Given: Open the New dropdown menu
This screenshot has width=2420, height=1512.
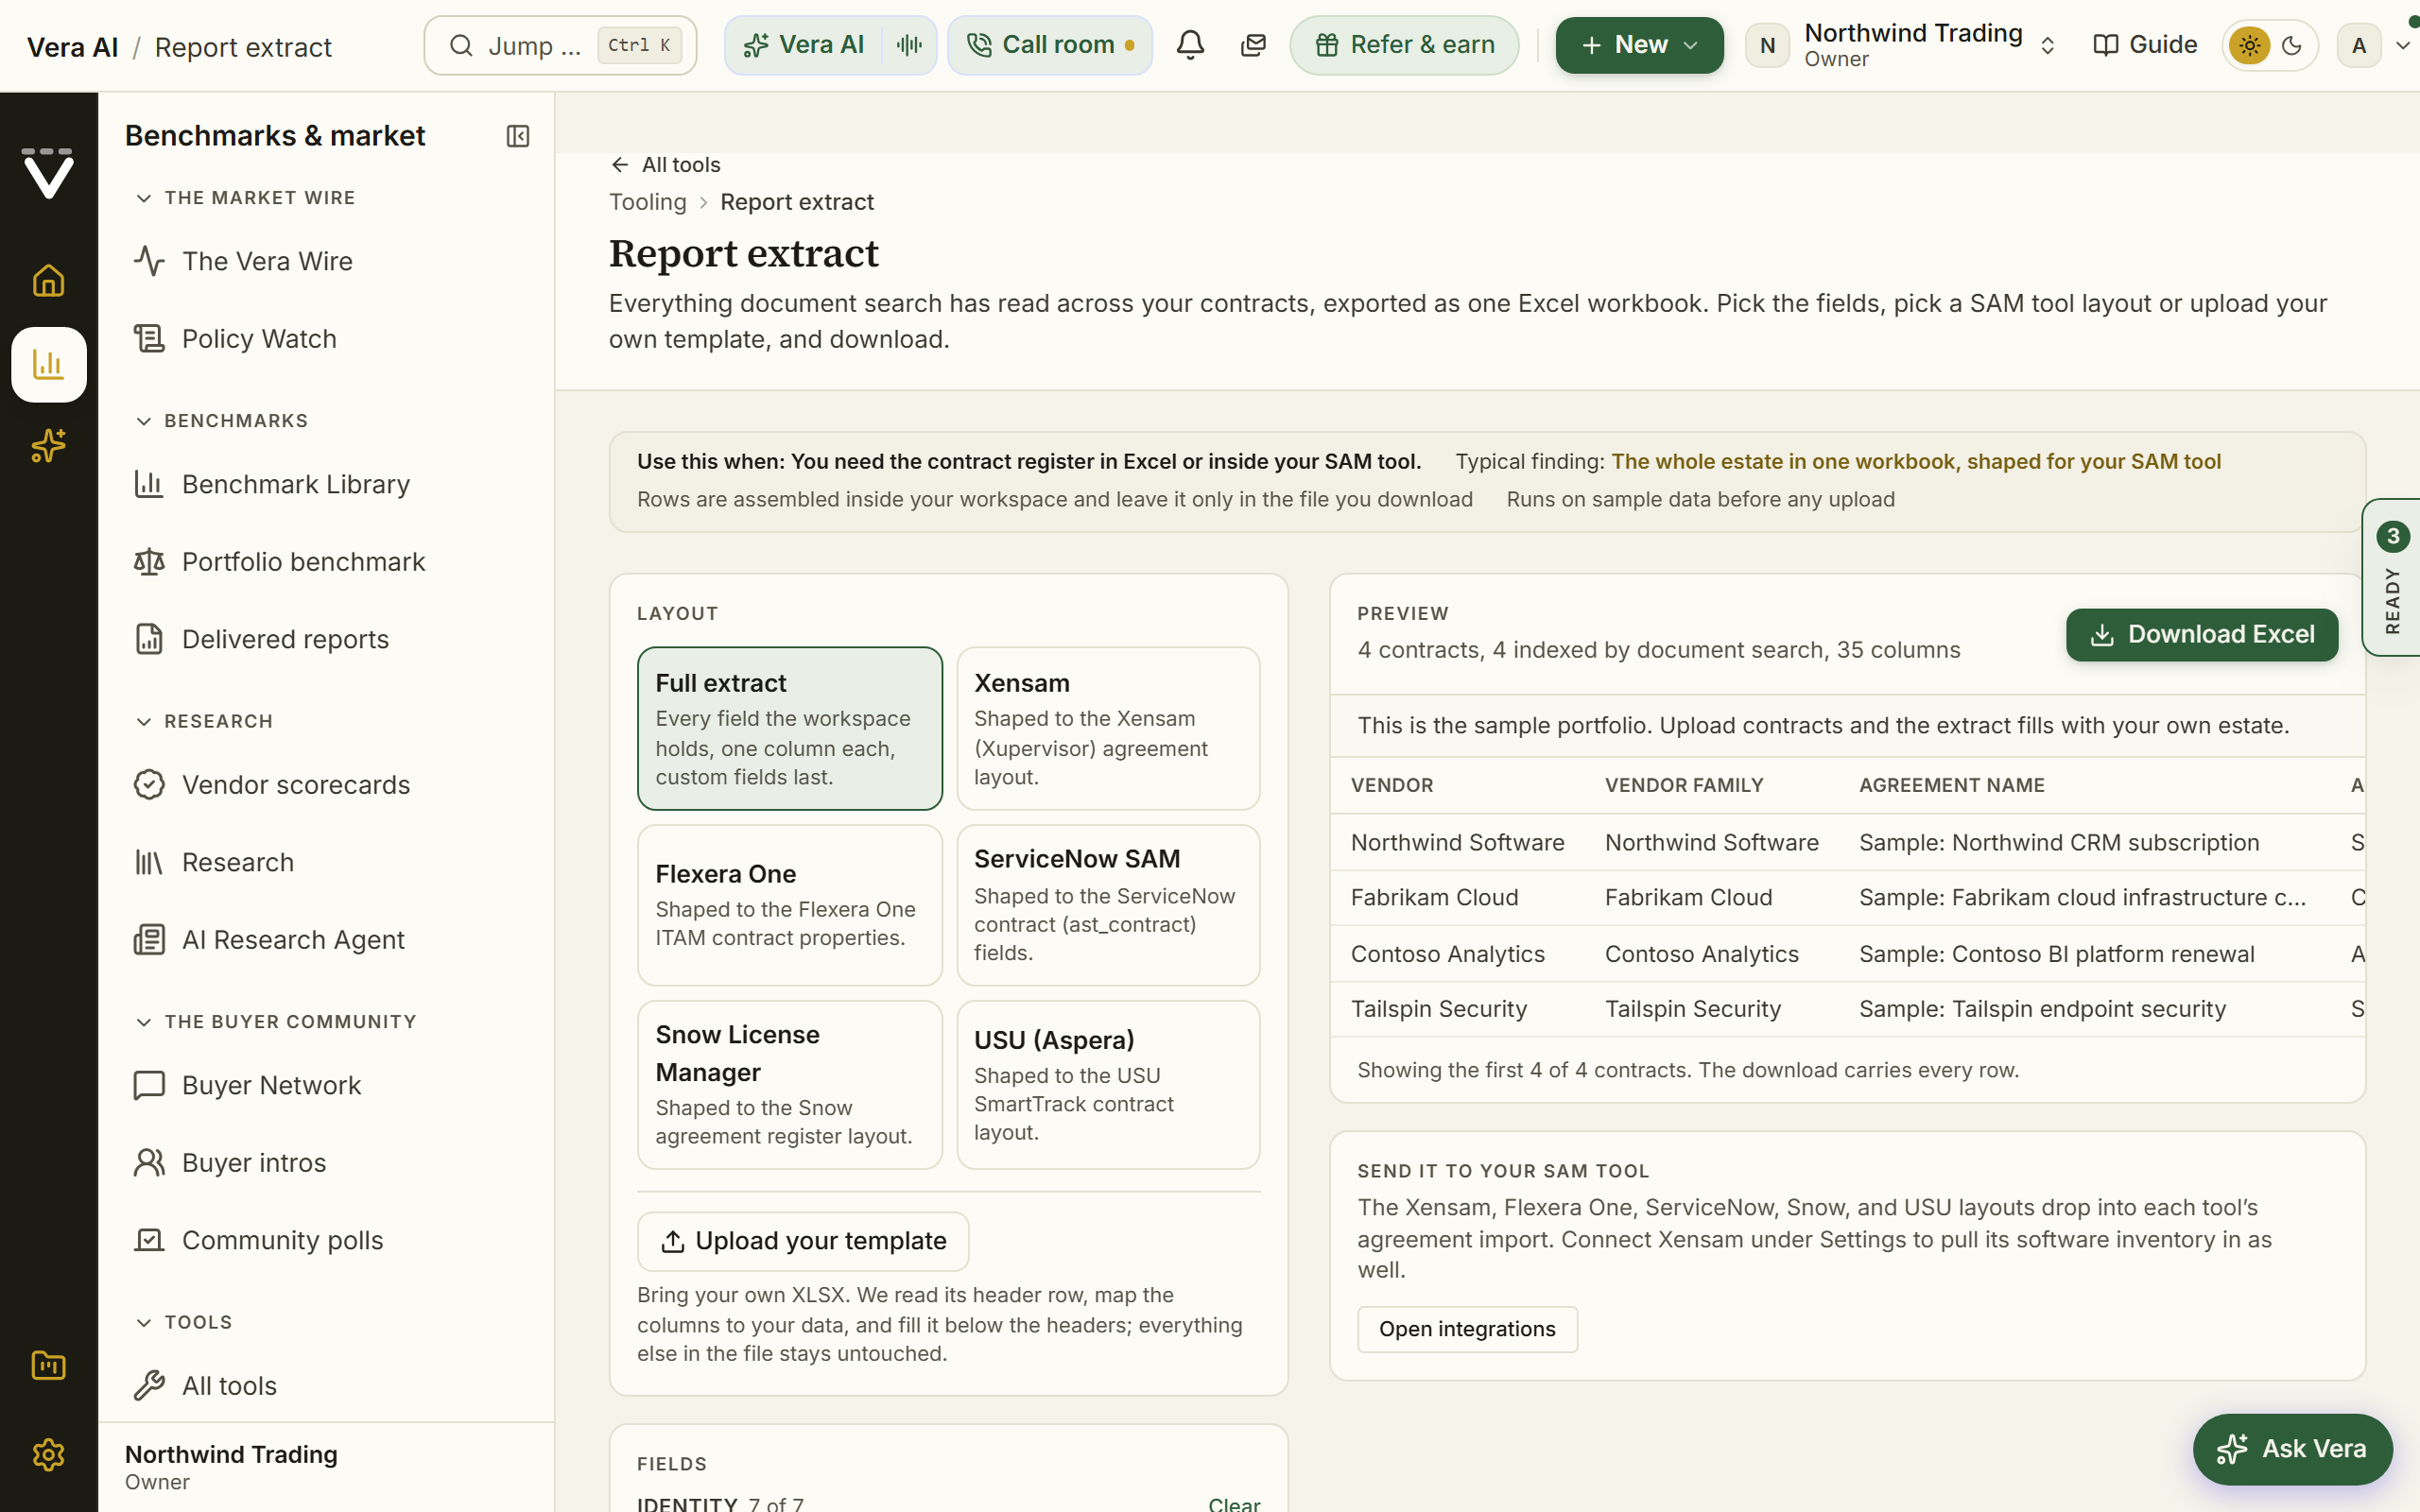Looking at the screenshot, I should tap(1639, 45).
